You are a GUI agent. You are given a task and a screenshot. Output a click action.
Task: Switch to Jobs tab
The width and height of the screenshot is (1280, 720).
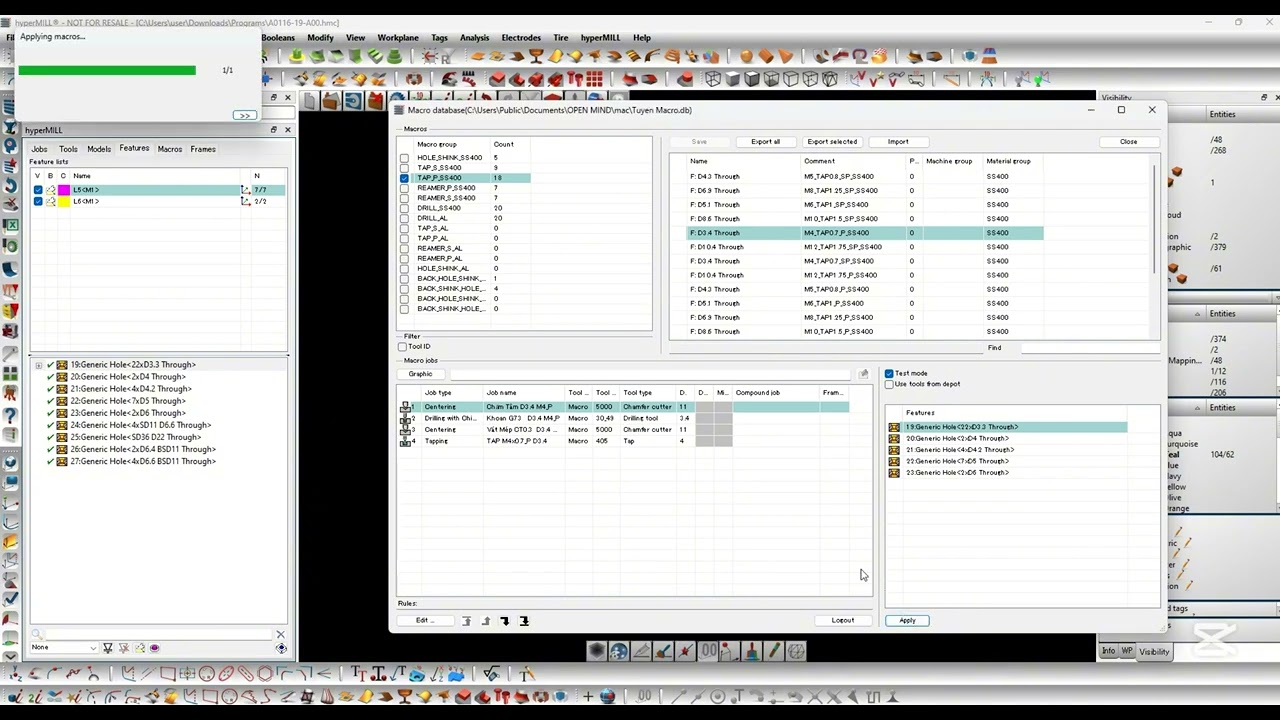[x=39, y=149]
